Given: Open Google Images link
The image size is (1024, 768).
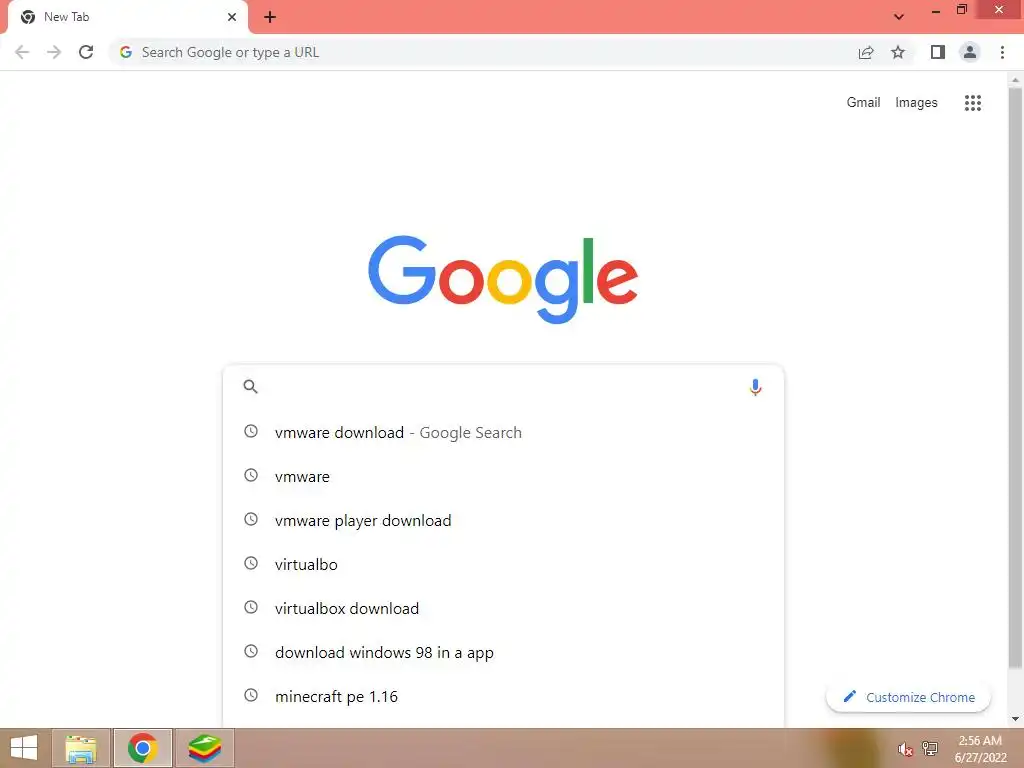Looking at the screenshot, I should (916, 103).
